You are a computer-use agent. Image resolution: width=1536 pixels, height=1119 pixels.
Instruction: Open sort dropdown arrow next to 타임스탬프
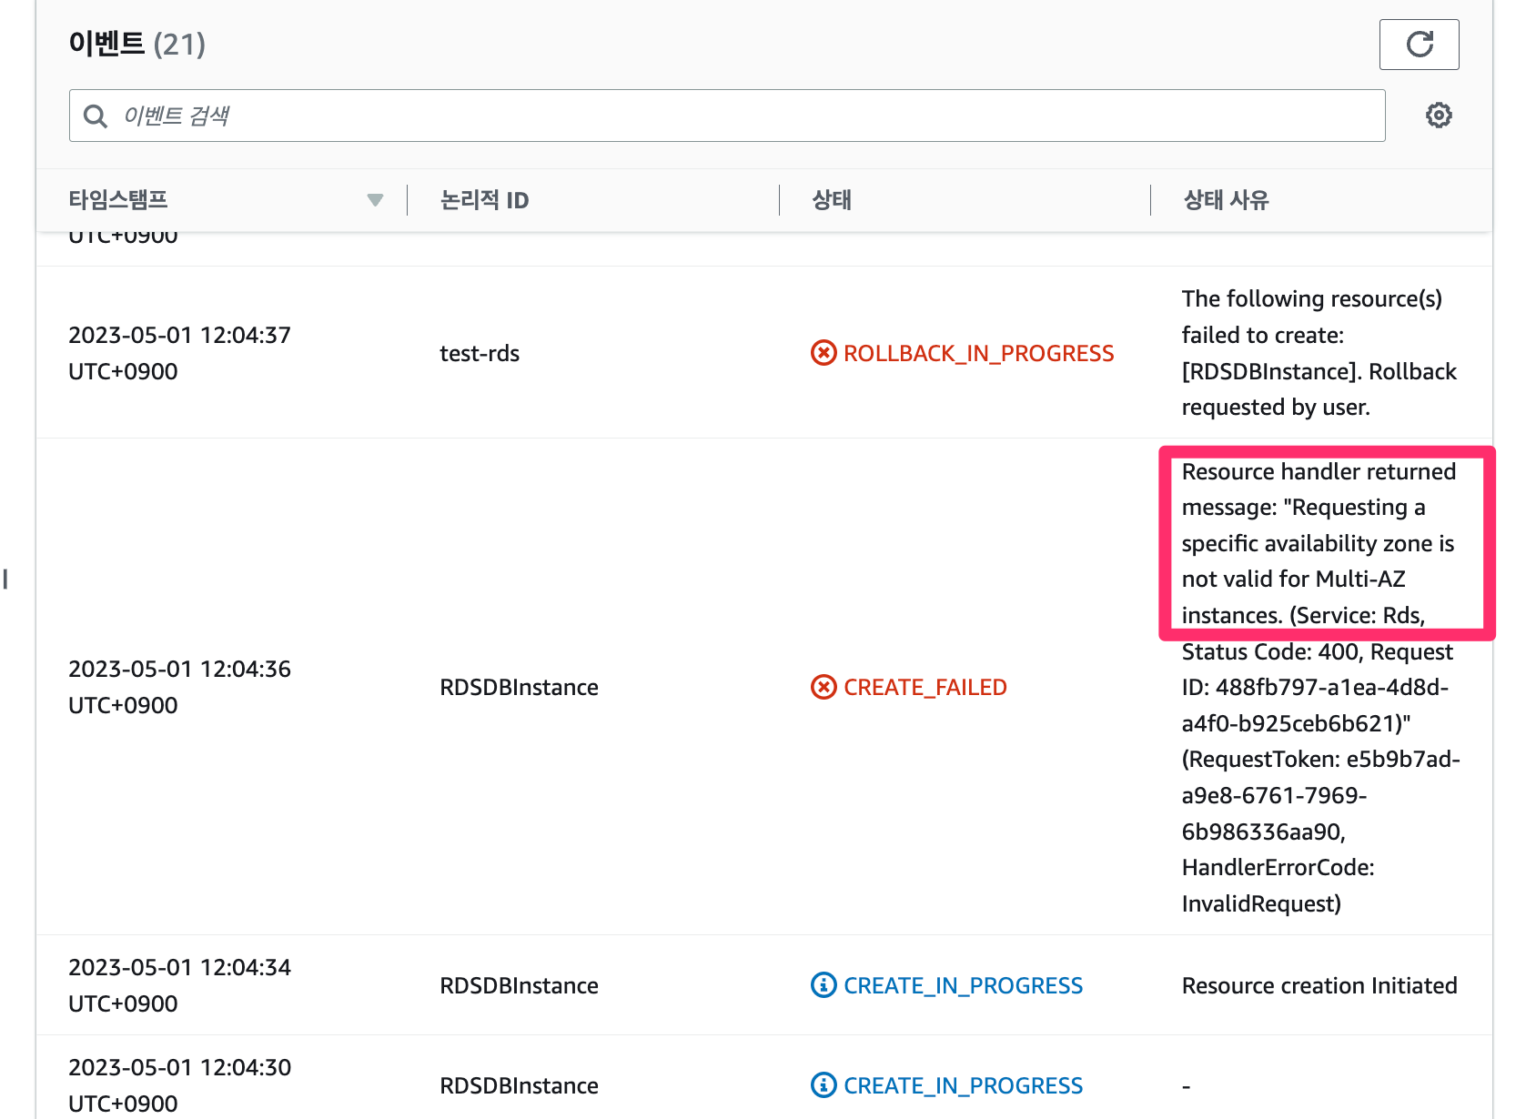click(375, 200)
